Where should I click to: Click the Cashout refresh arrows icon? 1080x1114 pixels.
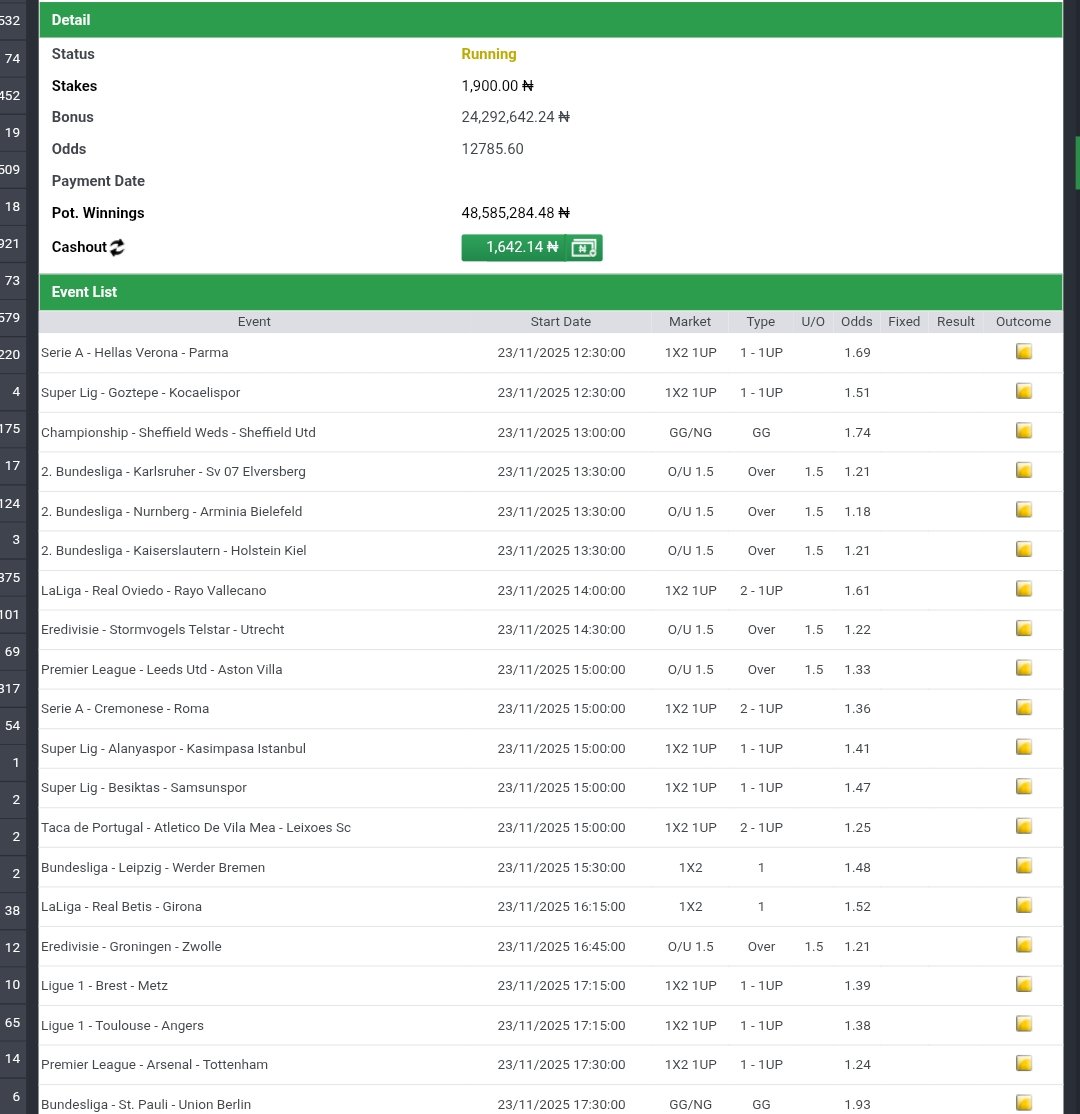(117, 247)
